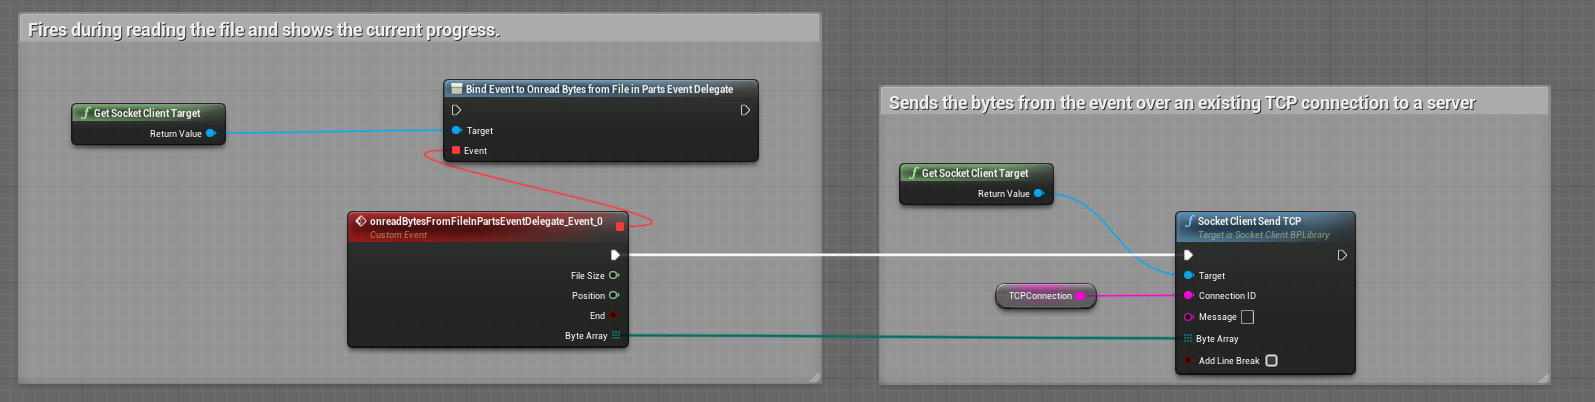Viewport: 1595px width, 402px height.
Task: Click the End boolean output pin
Action: 614,316
